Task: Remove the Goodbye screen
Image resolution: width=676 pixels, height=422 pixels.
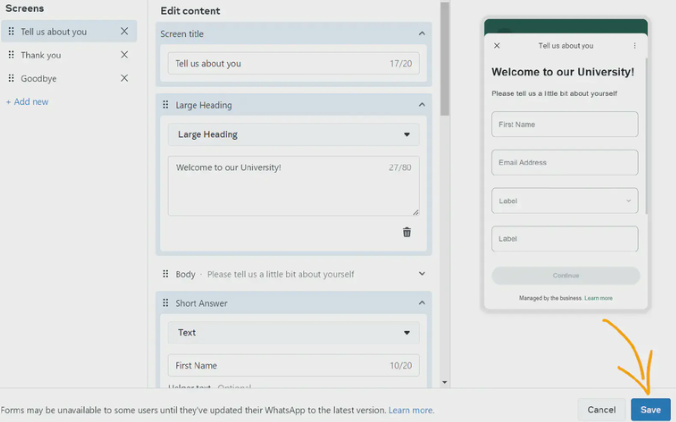Action: coord(124,78)
